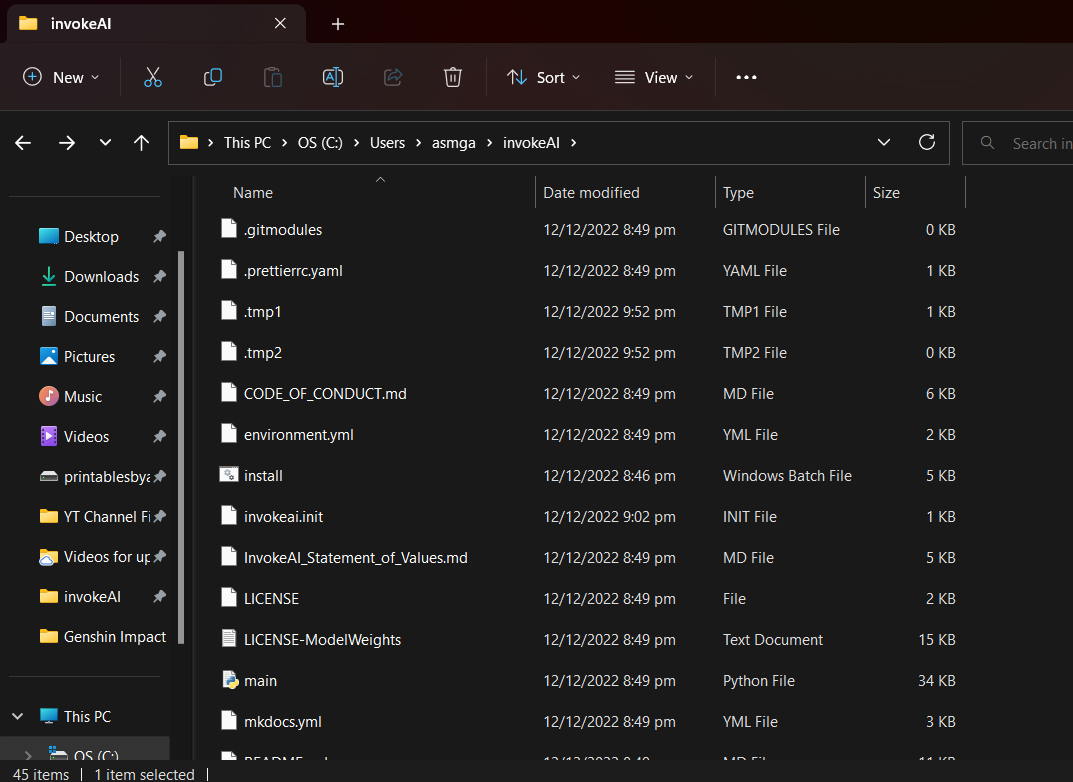Navigate to This PC breadcrumb
The image size is (1073, 782).
point(247,143)
